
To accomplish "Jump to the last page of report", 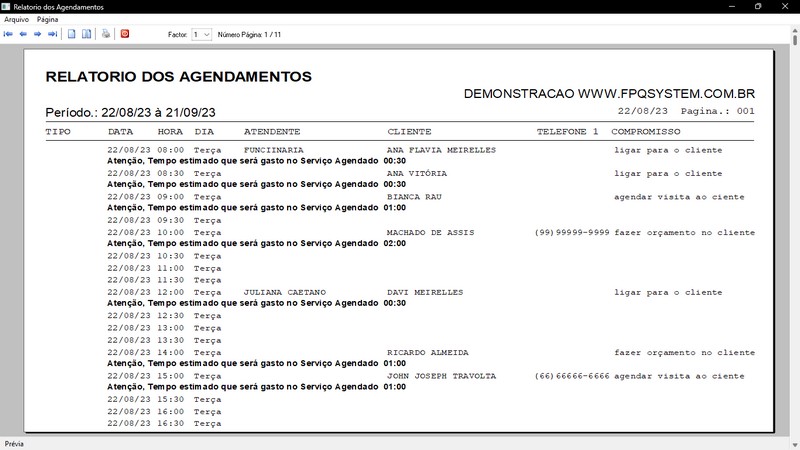I will [x=52, y=34].
